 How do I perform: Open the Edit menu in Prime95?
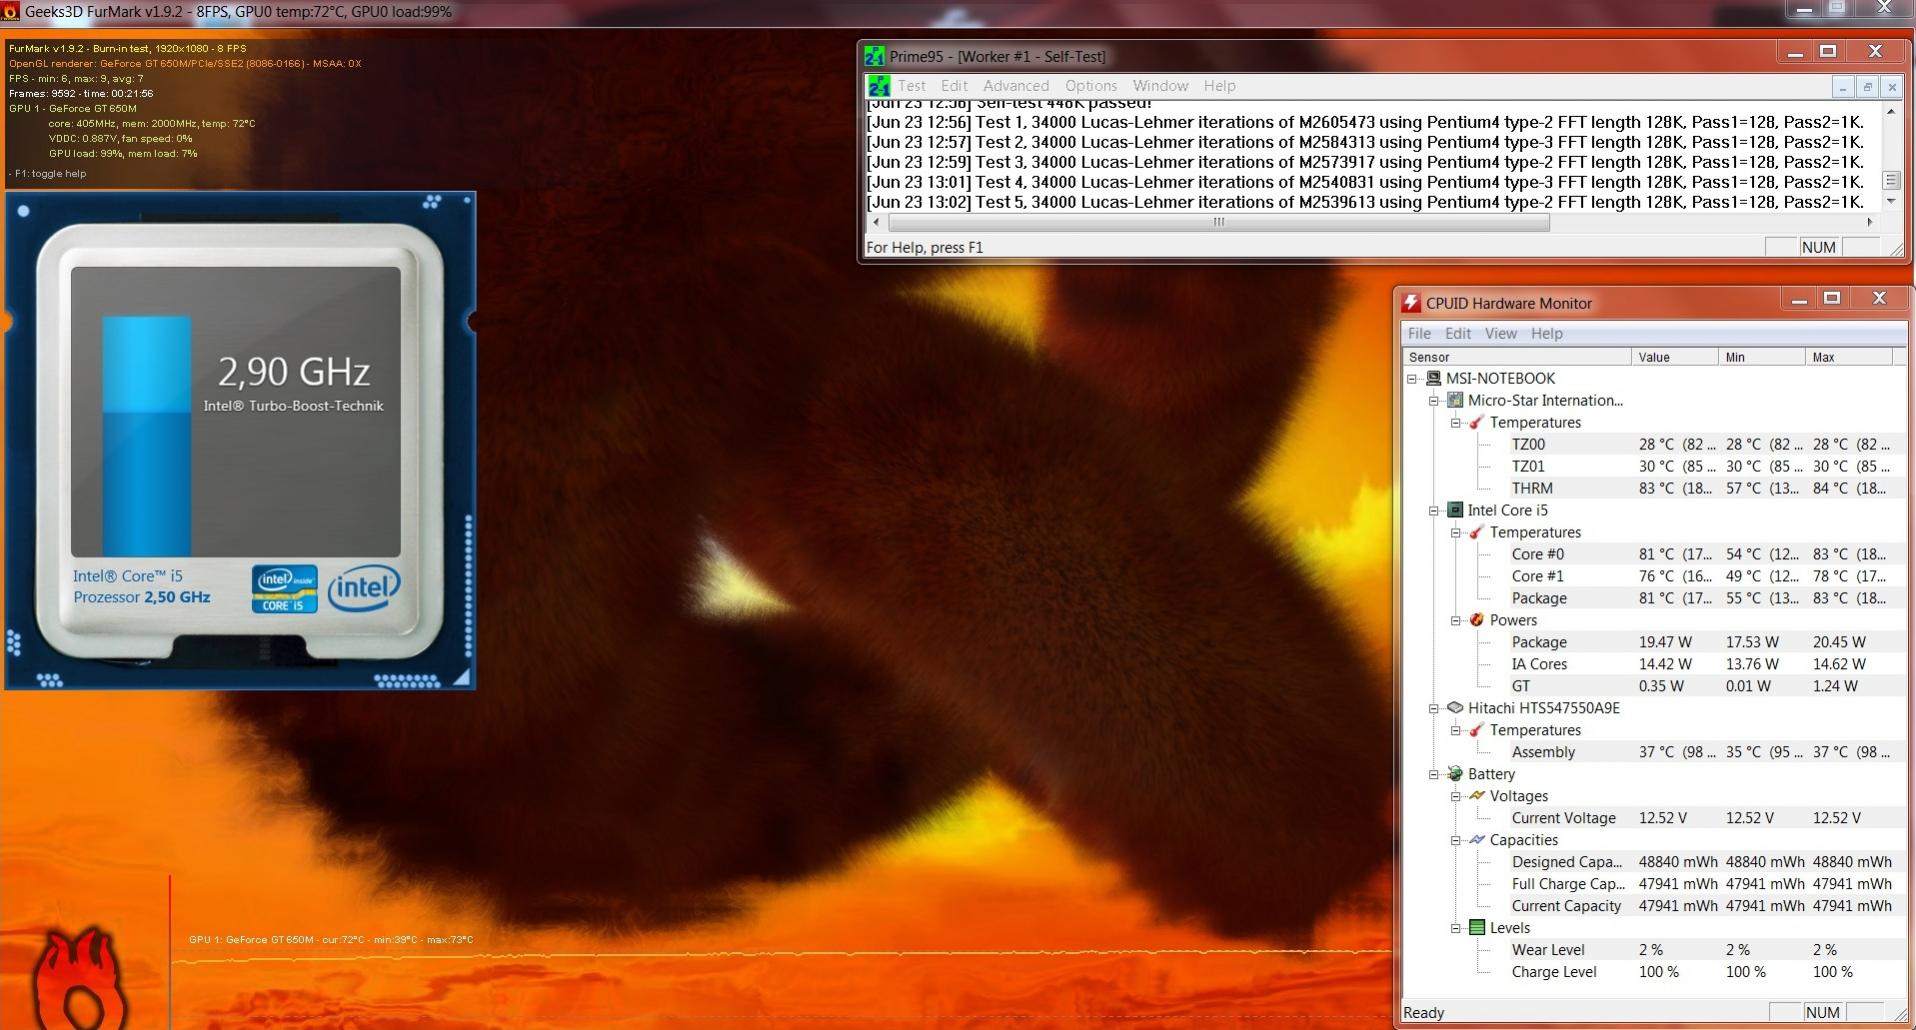(x=954, y=86)
